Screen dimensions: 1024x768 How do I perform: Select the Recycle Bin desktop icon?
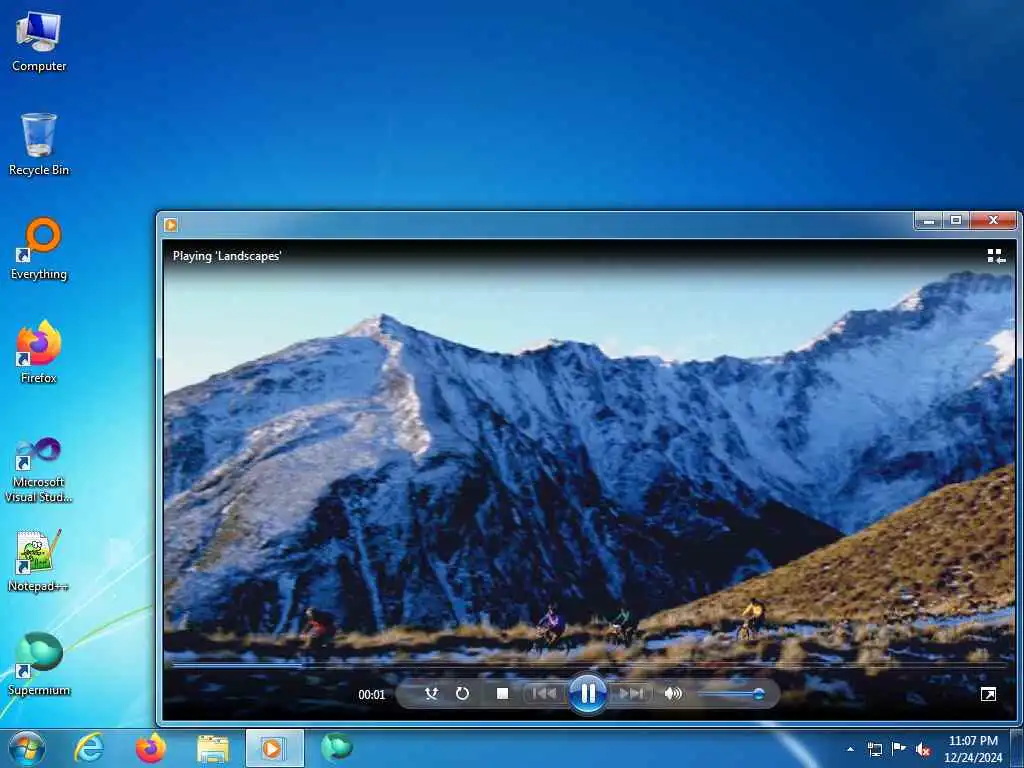tap(39, 145)
